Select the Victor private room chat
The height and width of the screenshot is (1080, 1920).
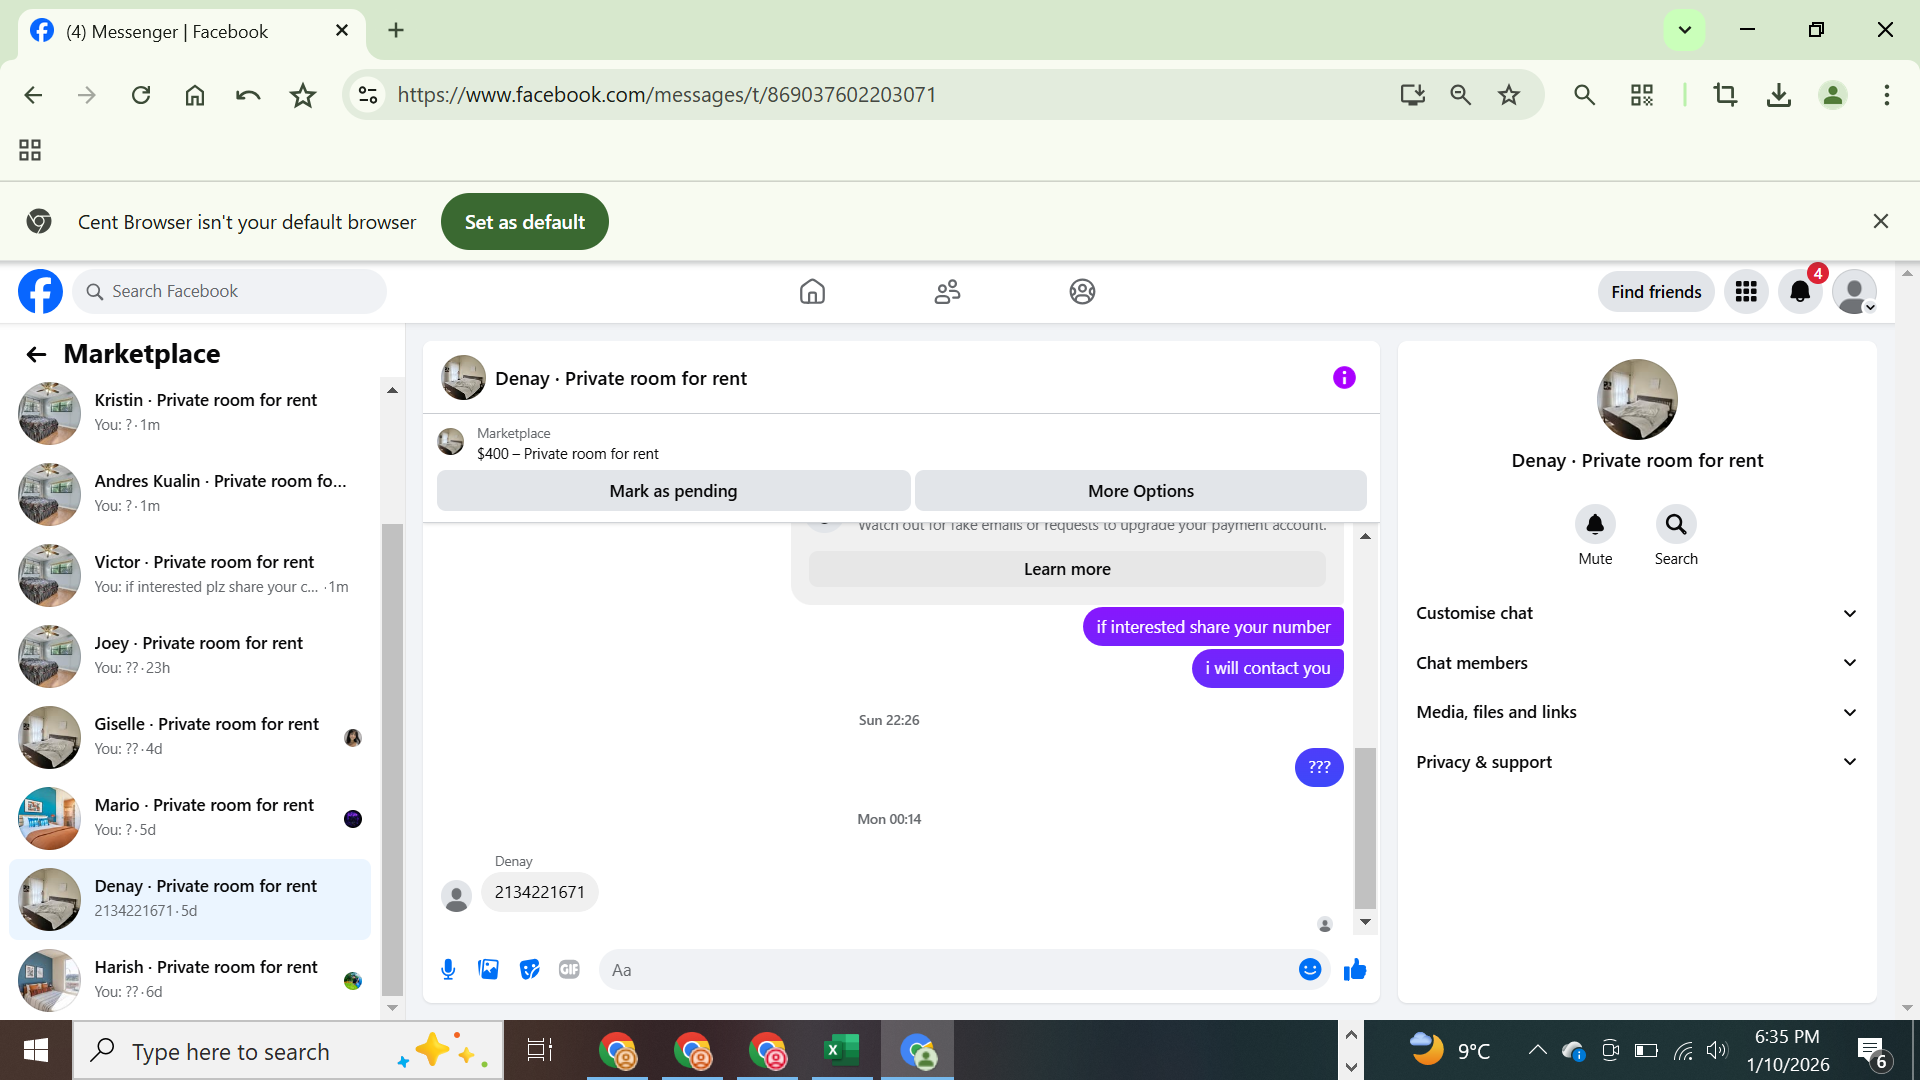[x=190, y=574]
